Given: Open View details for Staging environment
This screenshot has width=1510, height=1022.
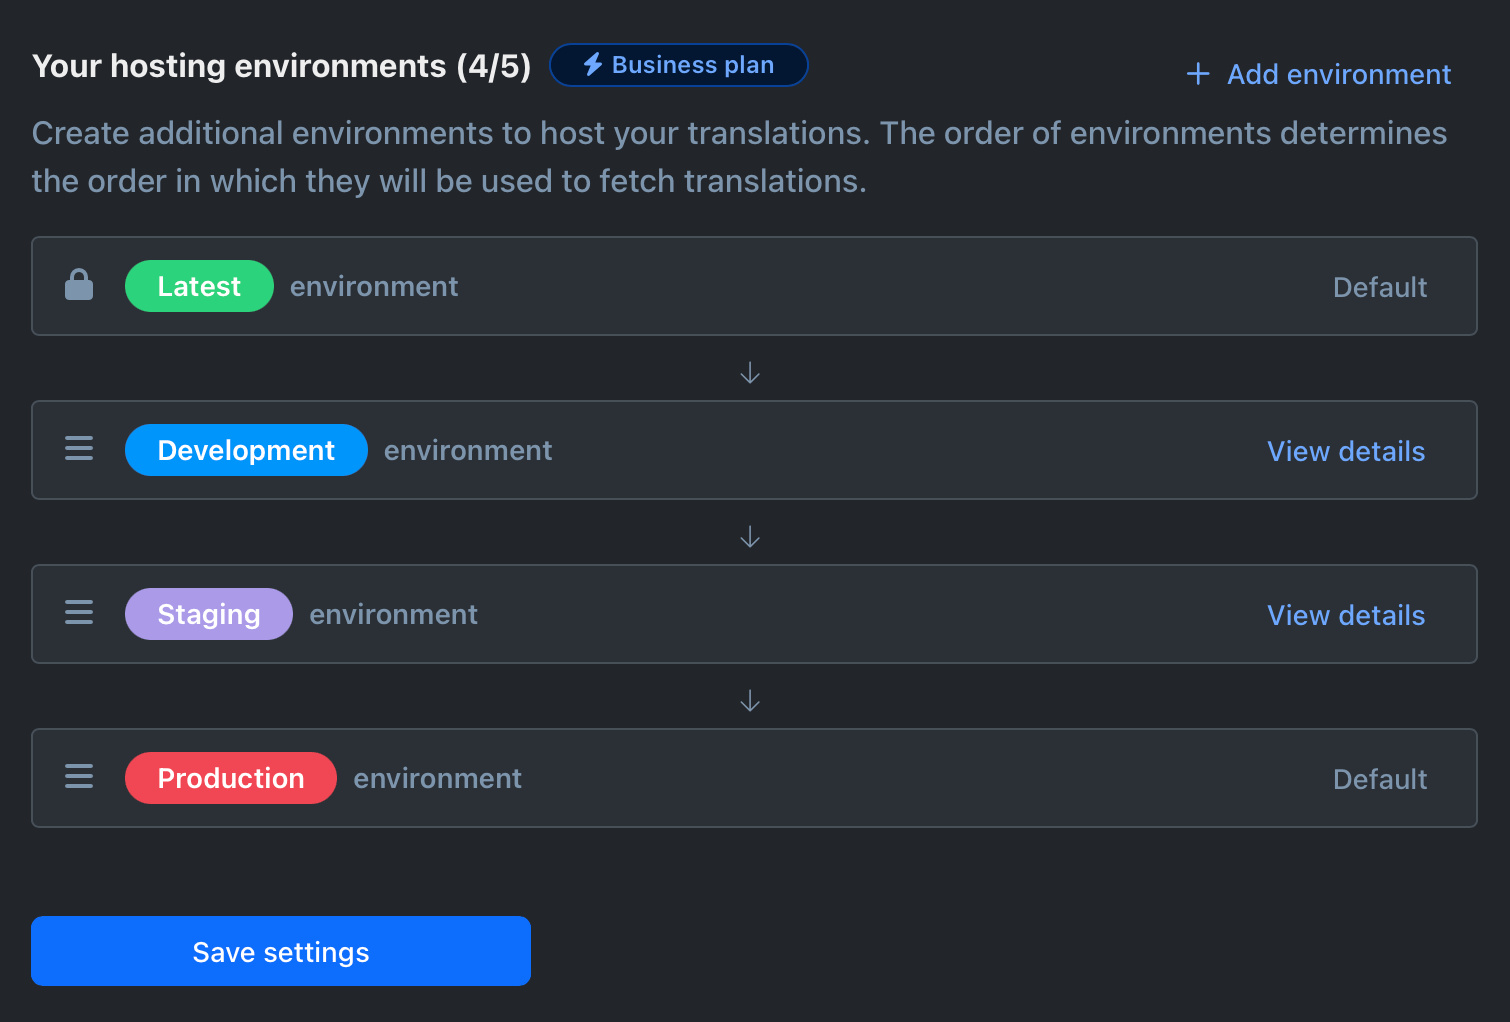Looking at the screenshot, I should [1346, 615].
